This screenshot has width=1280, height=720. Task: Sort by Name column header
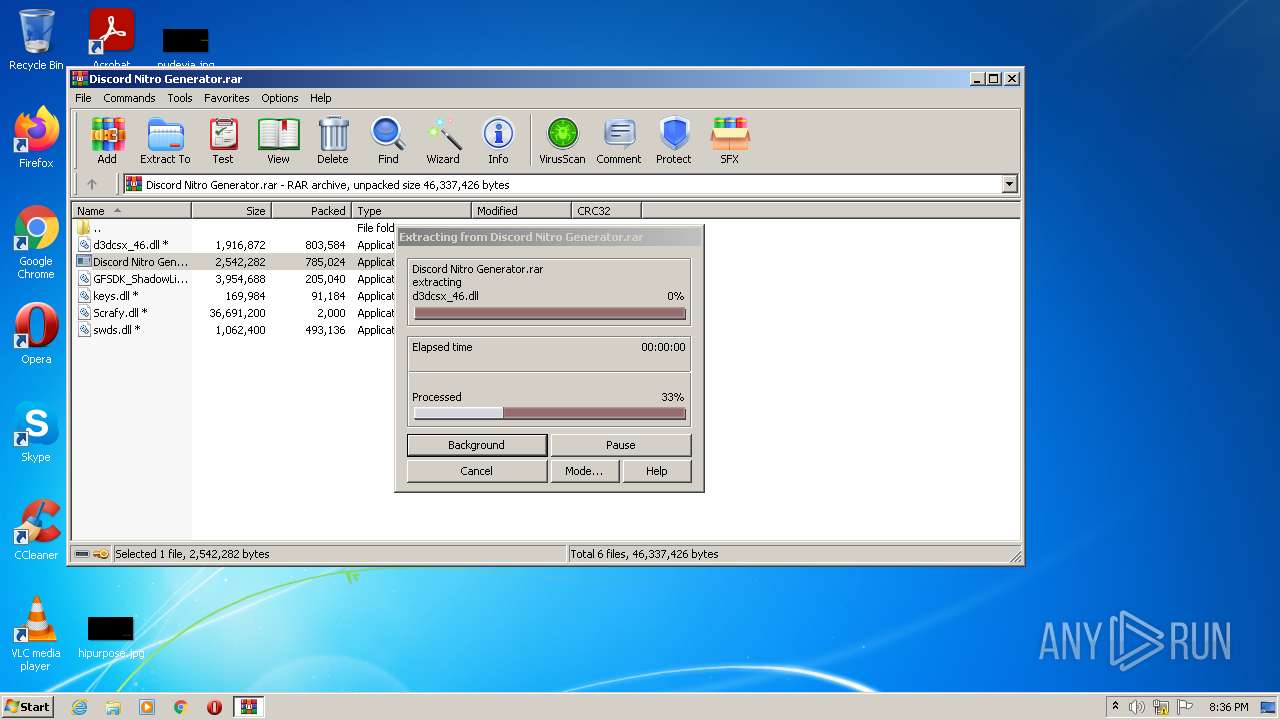point(132,211)
